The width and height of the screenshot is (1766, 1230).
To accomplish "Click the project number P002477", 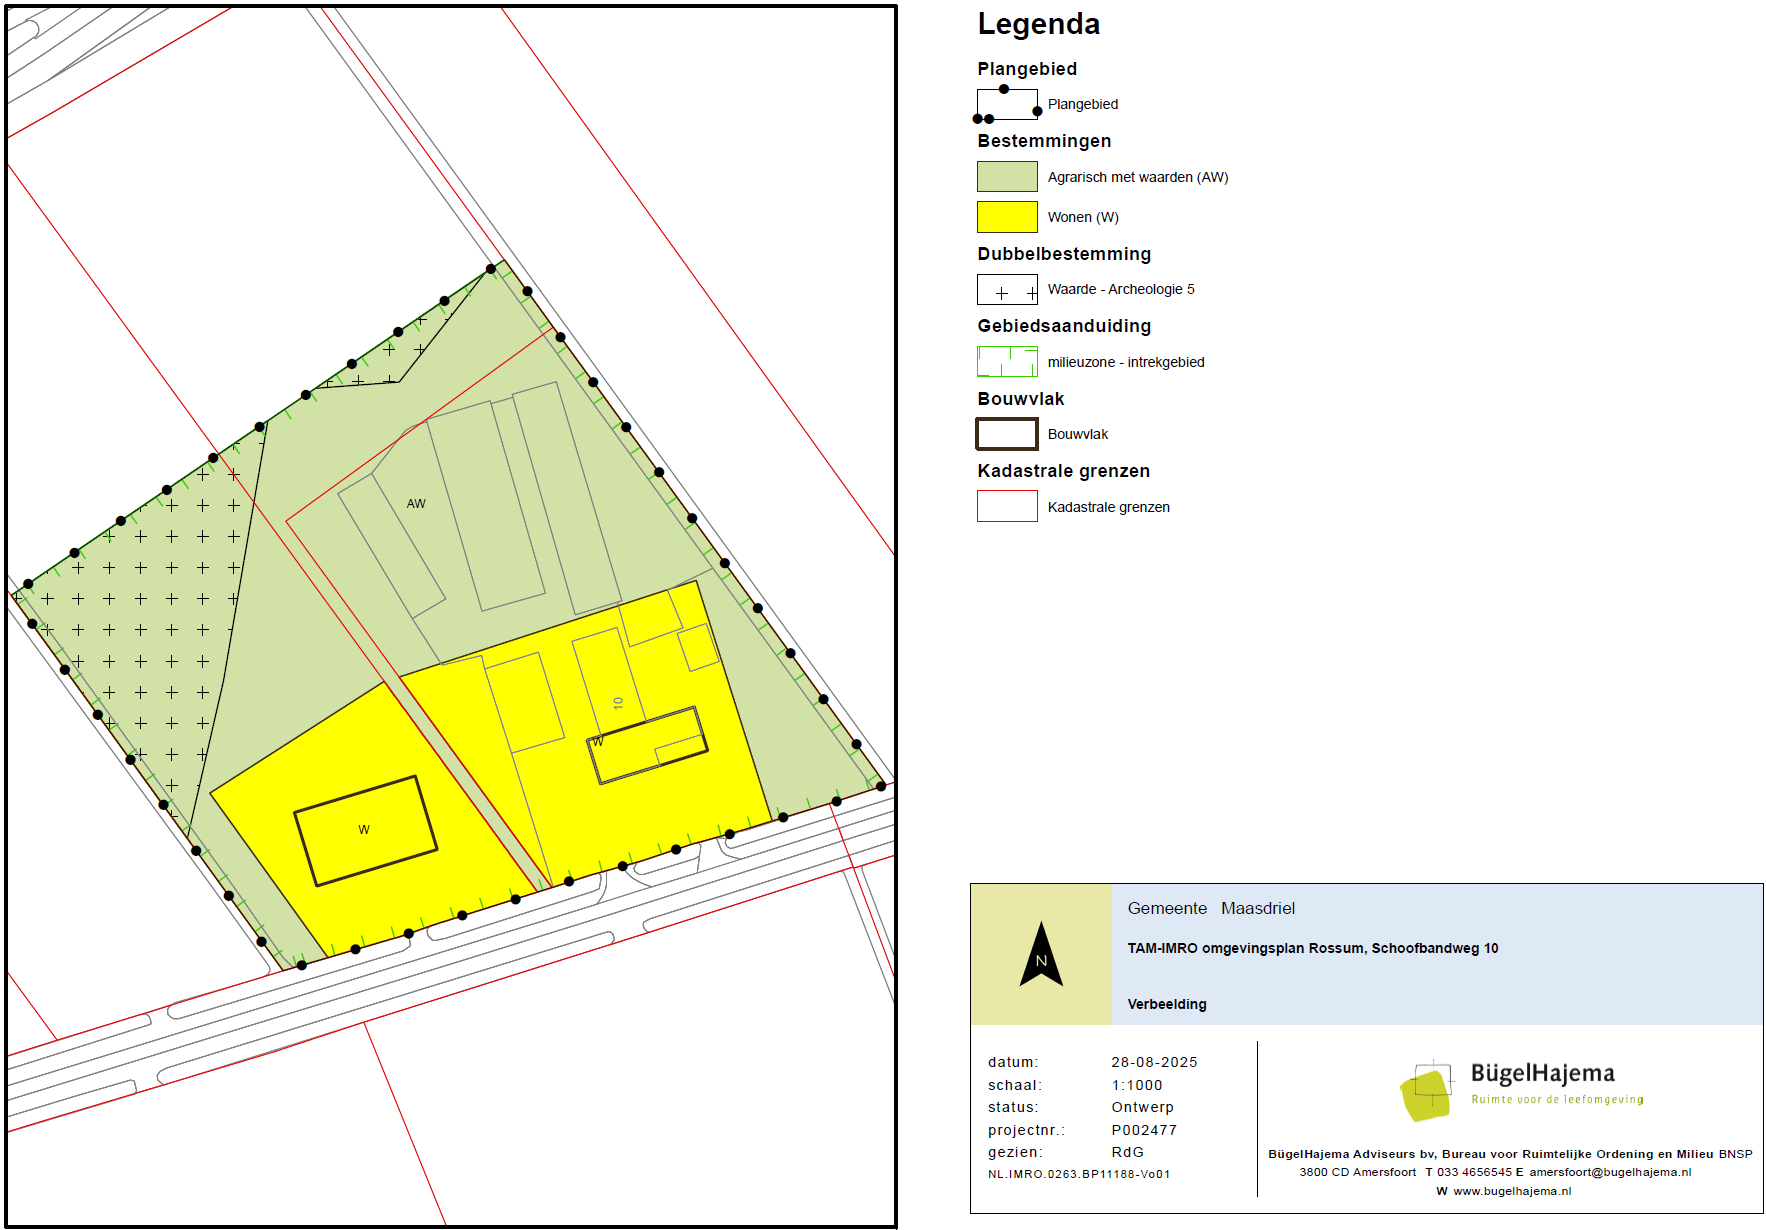I will pos(1144,1130).
